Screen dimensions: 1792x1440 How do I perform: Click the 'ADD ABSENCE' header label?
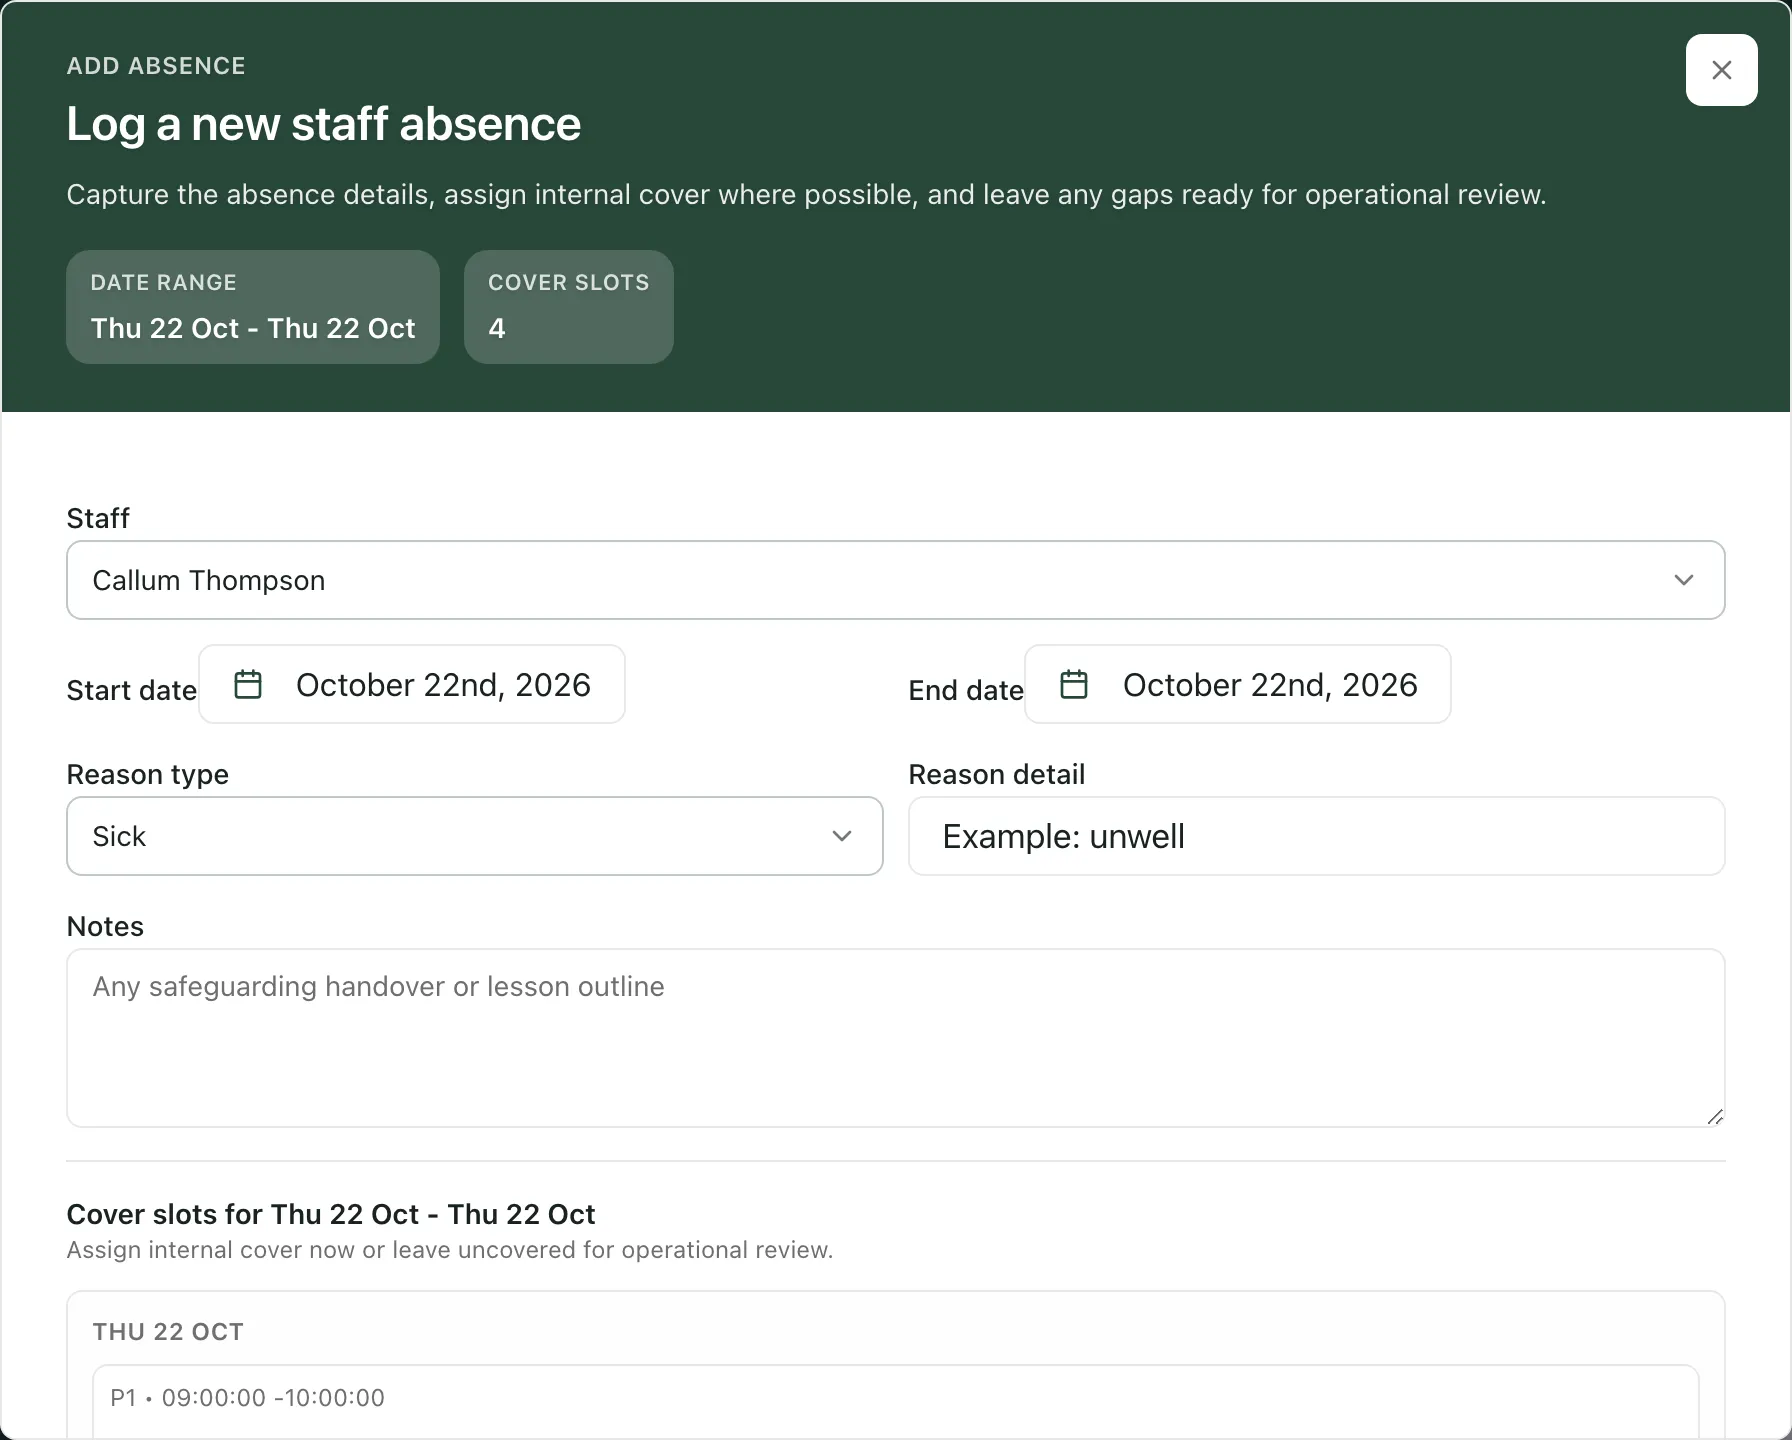click(x=156, y=66)
